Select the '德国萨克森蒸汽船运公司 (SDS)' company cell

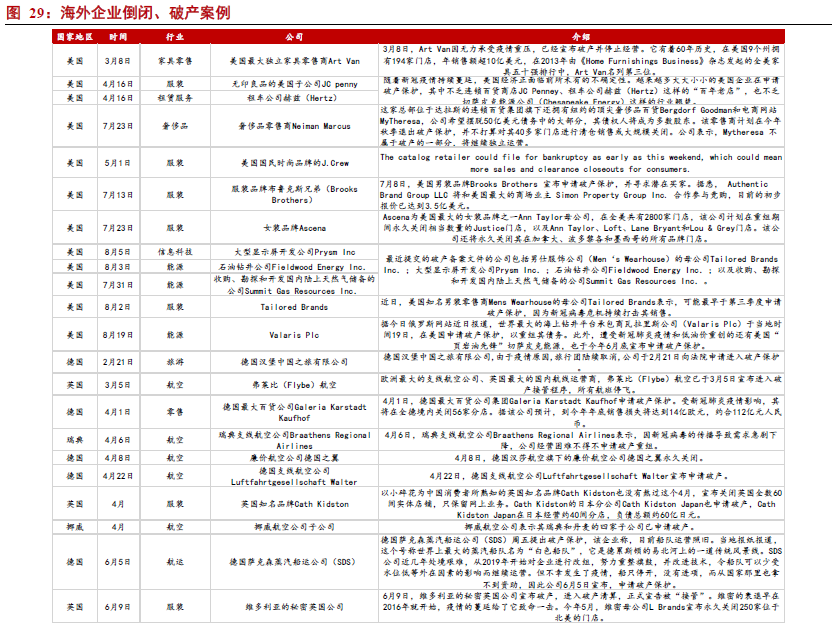[294, 562]
